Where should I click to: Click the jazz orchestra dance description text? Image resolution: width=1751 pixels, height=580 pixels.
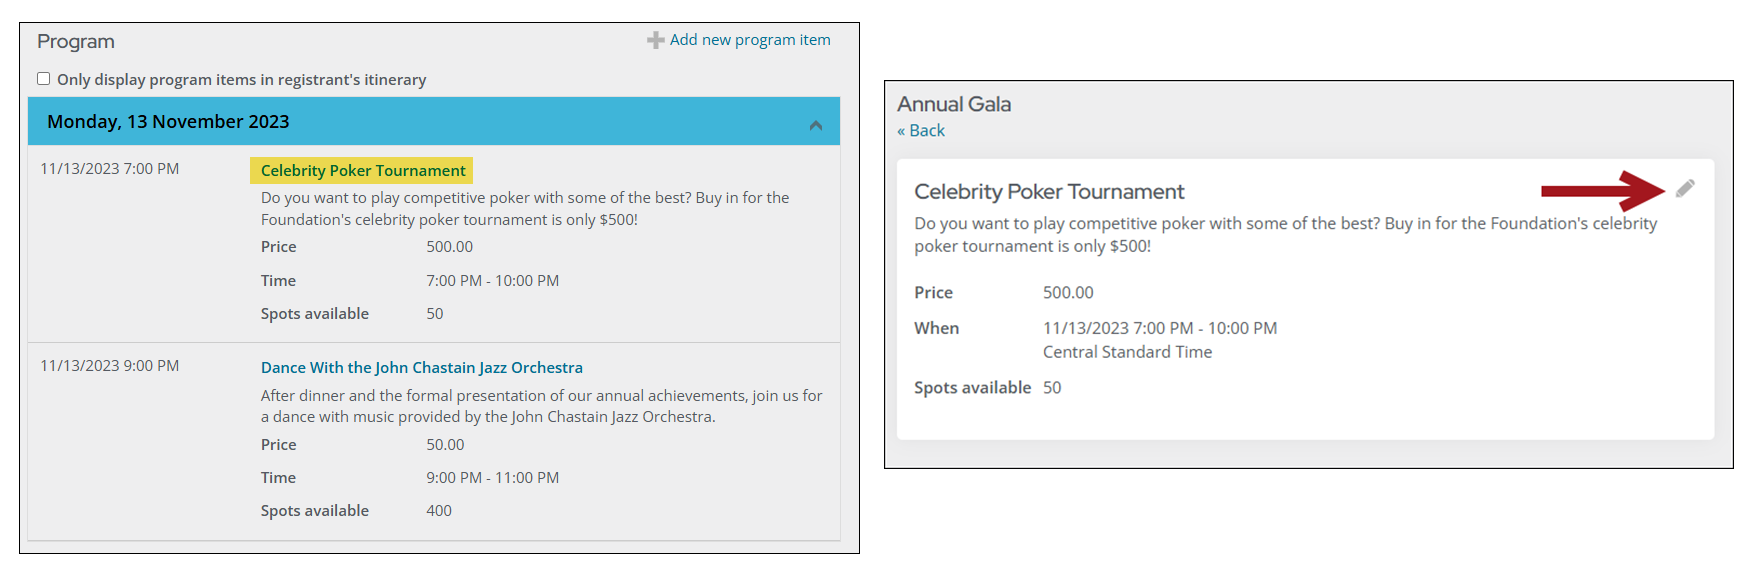pos(542,406)
